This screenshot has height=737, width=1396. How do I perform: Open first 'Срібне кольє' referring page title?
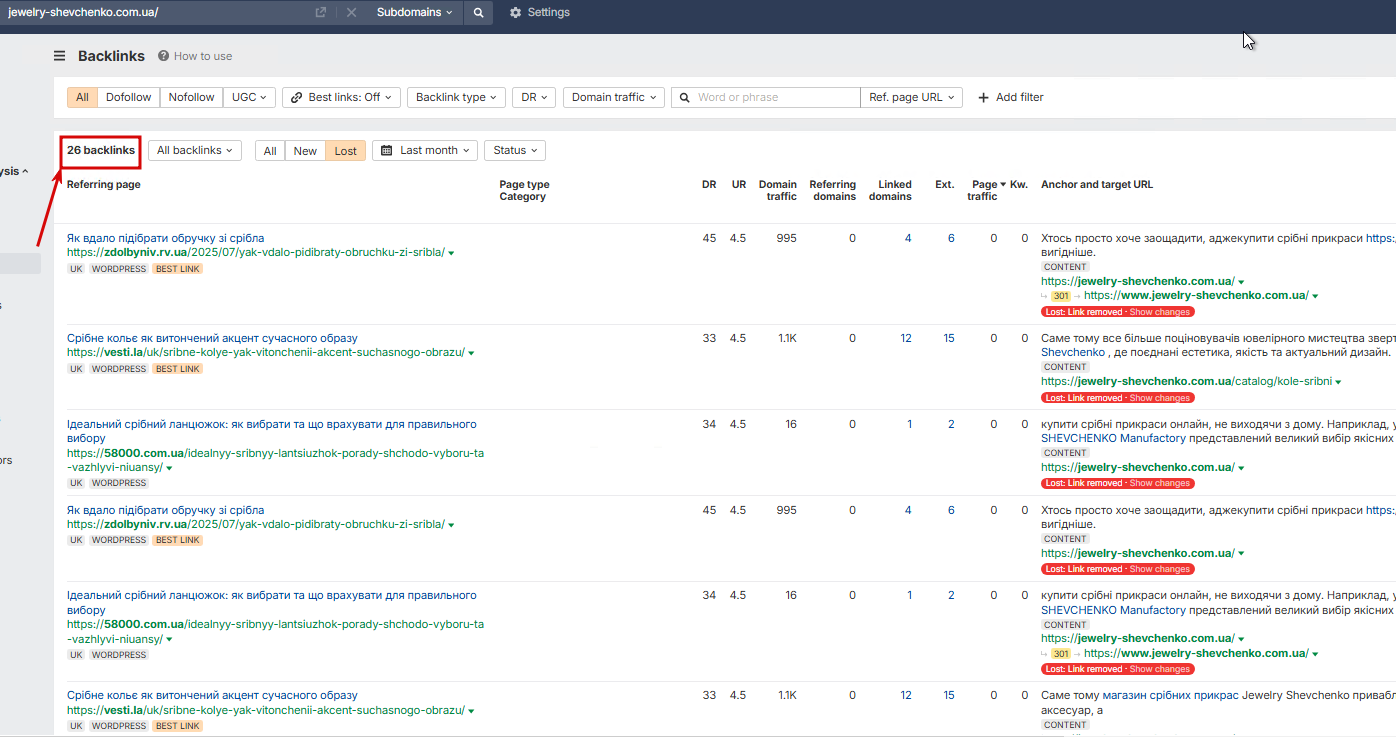coord(212,338)
